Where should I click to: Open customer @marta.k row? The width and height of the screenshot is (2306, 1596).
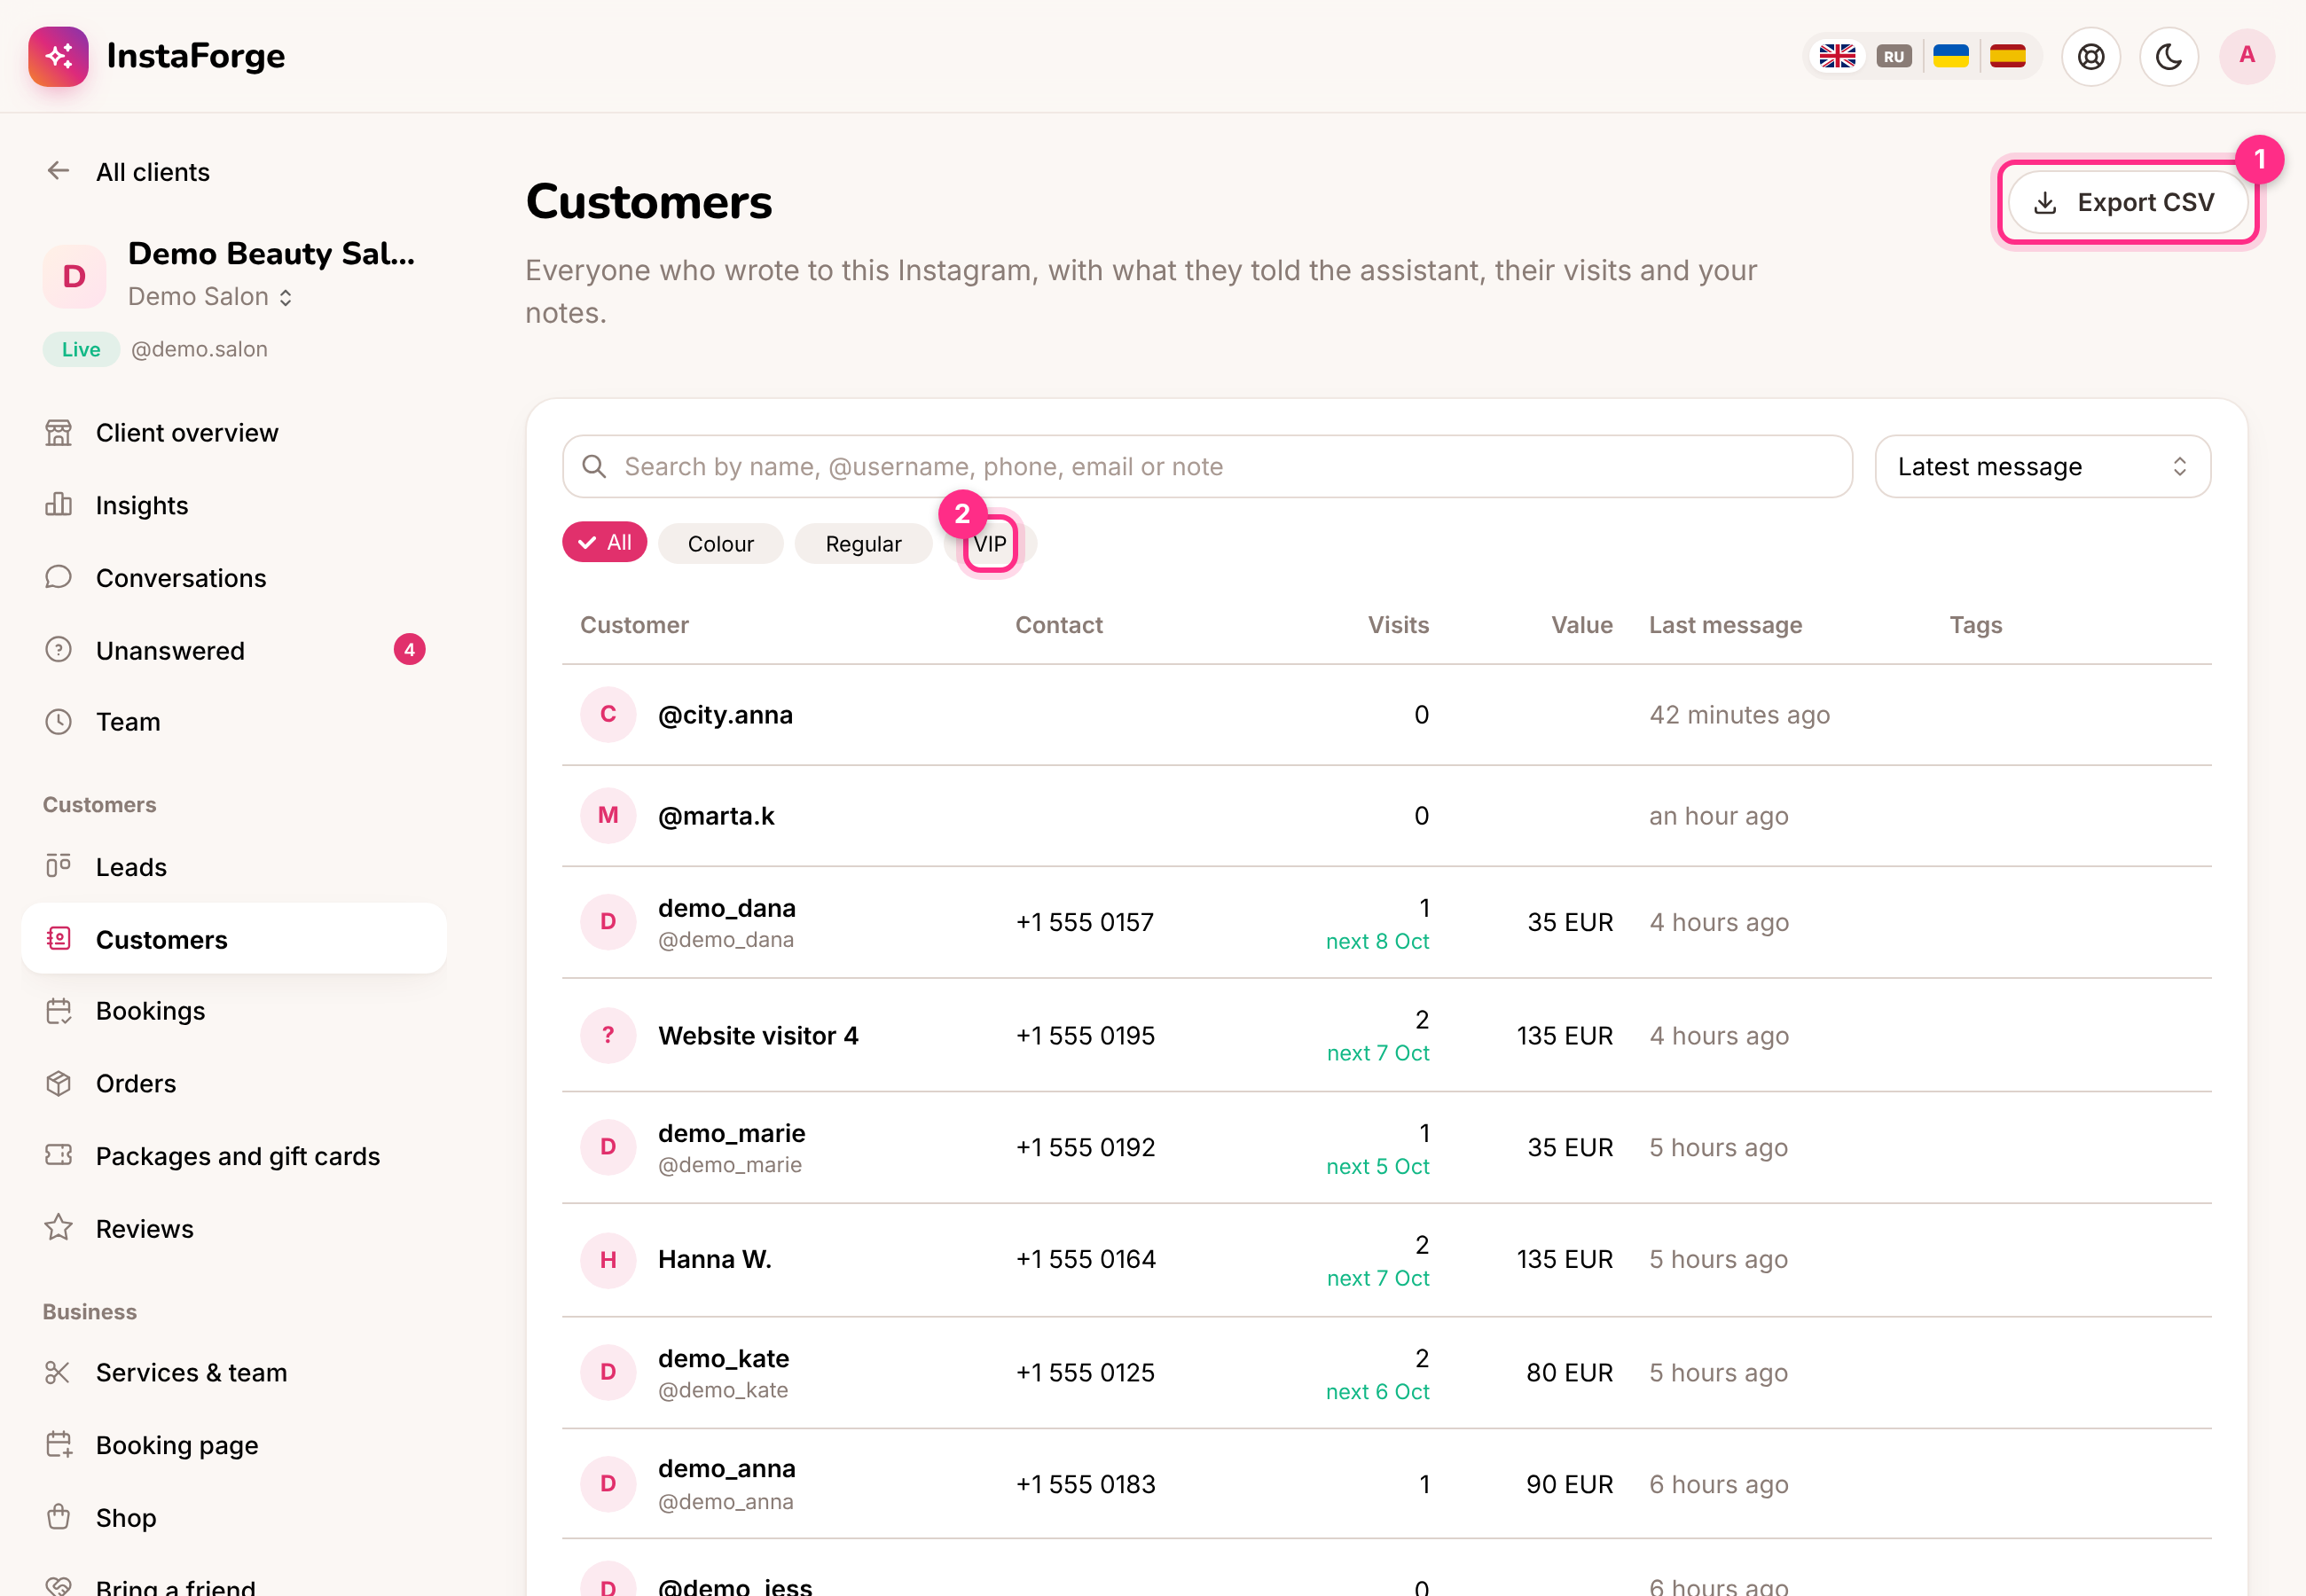[x=1386, y=816]
